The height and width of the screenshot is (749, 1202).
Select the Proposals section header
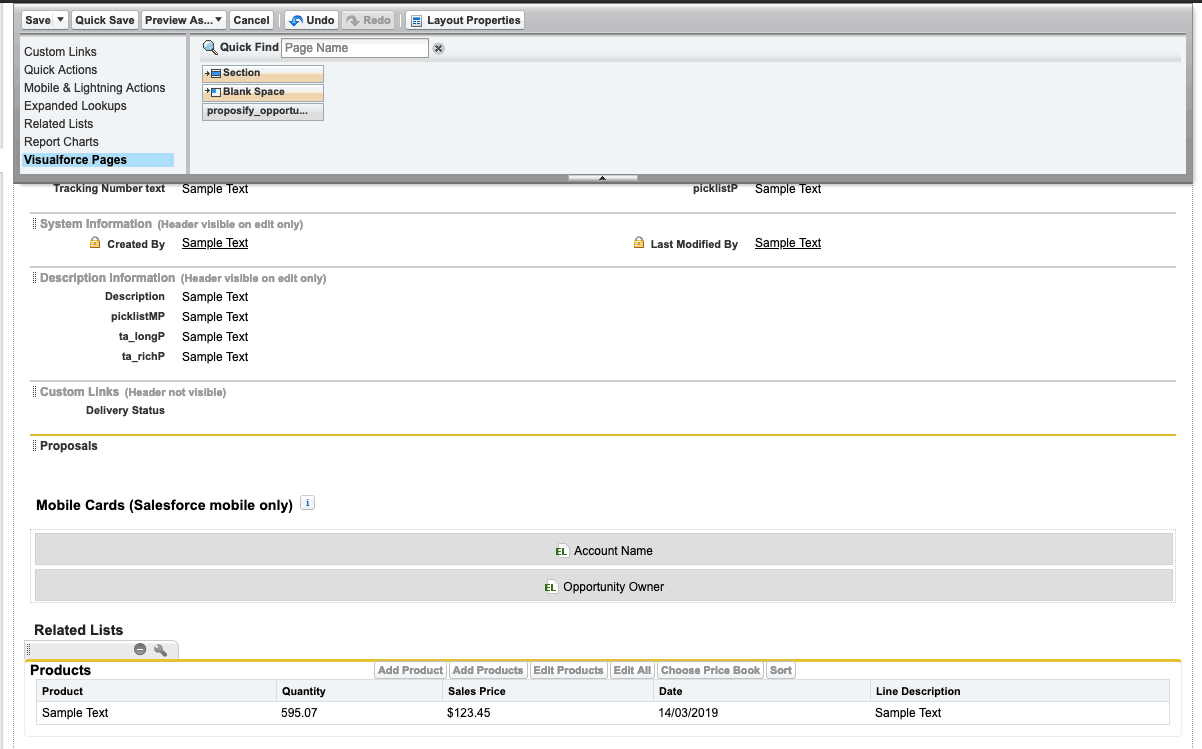coord(69,446)
